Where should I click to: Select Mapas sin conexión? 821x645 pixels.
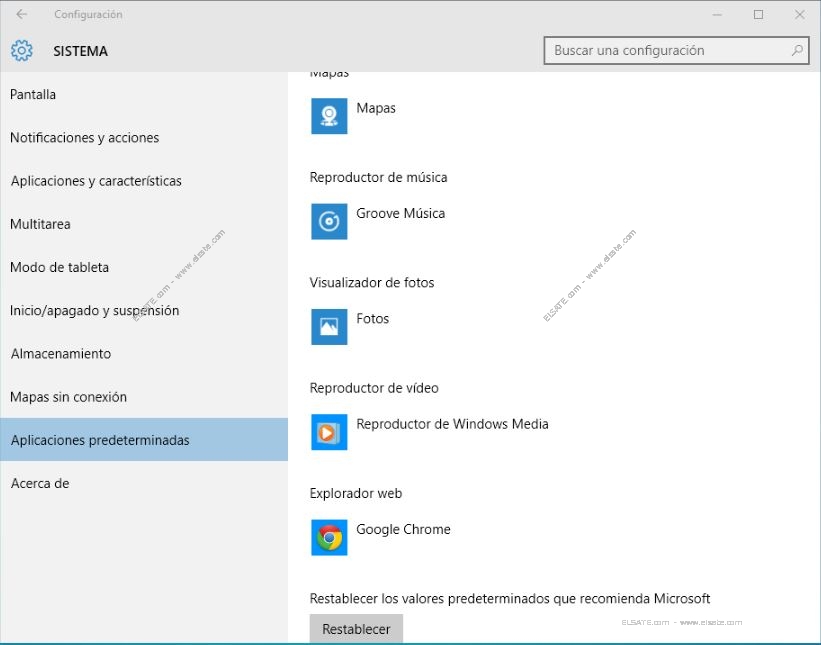tap(144, 397)
